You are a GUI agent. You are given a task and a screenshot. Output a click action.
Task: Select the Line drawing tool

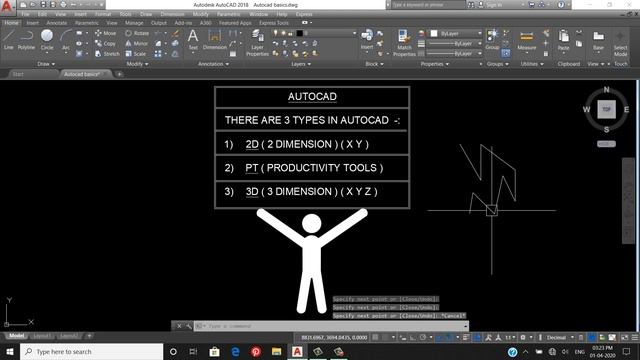[9, 40]
